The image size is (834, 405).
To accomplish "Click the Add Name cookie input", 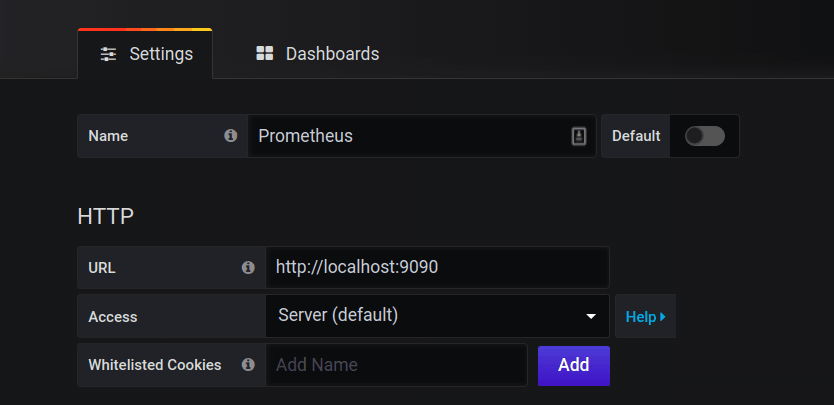I will click(x=396, y=365).
